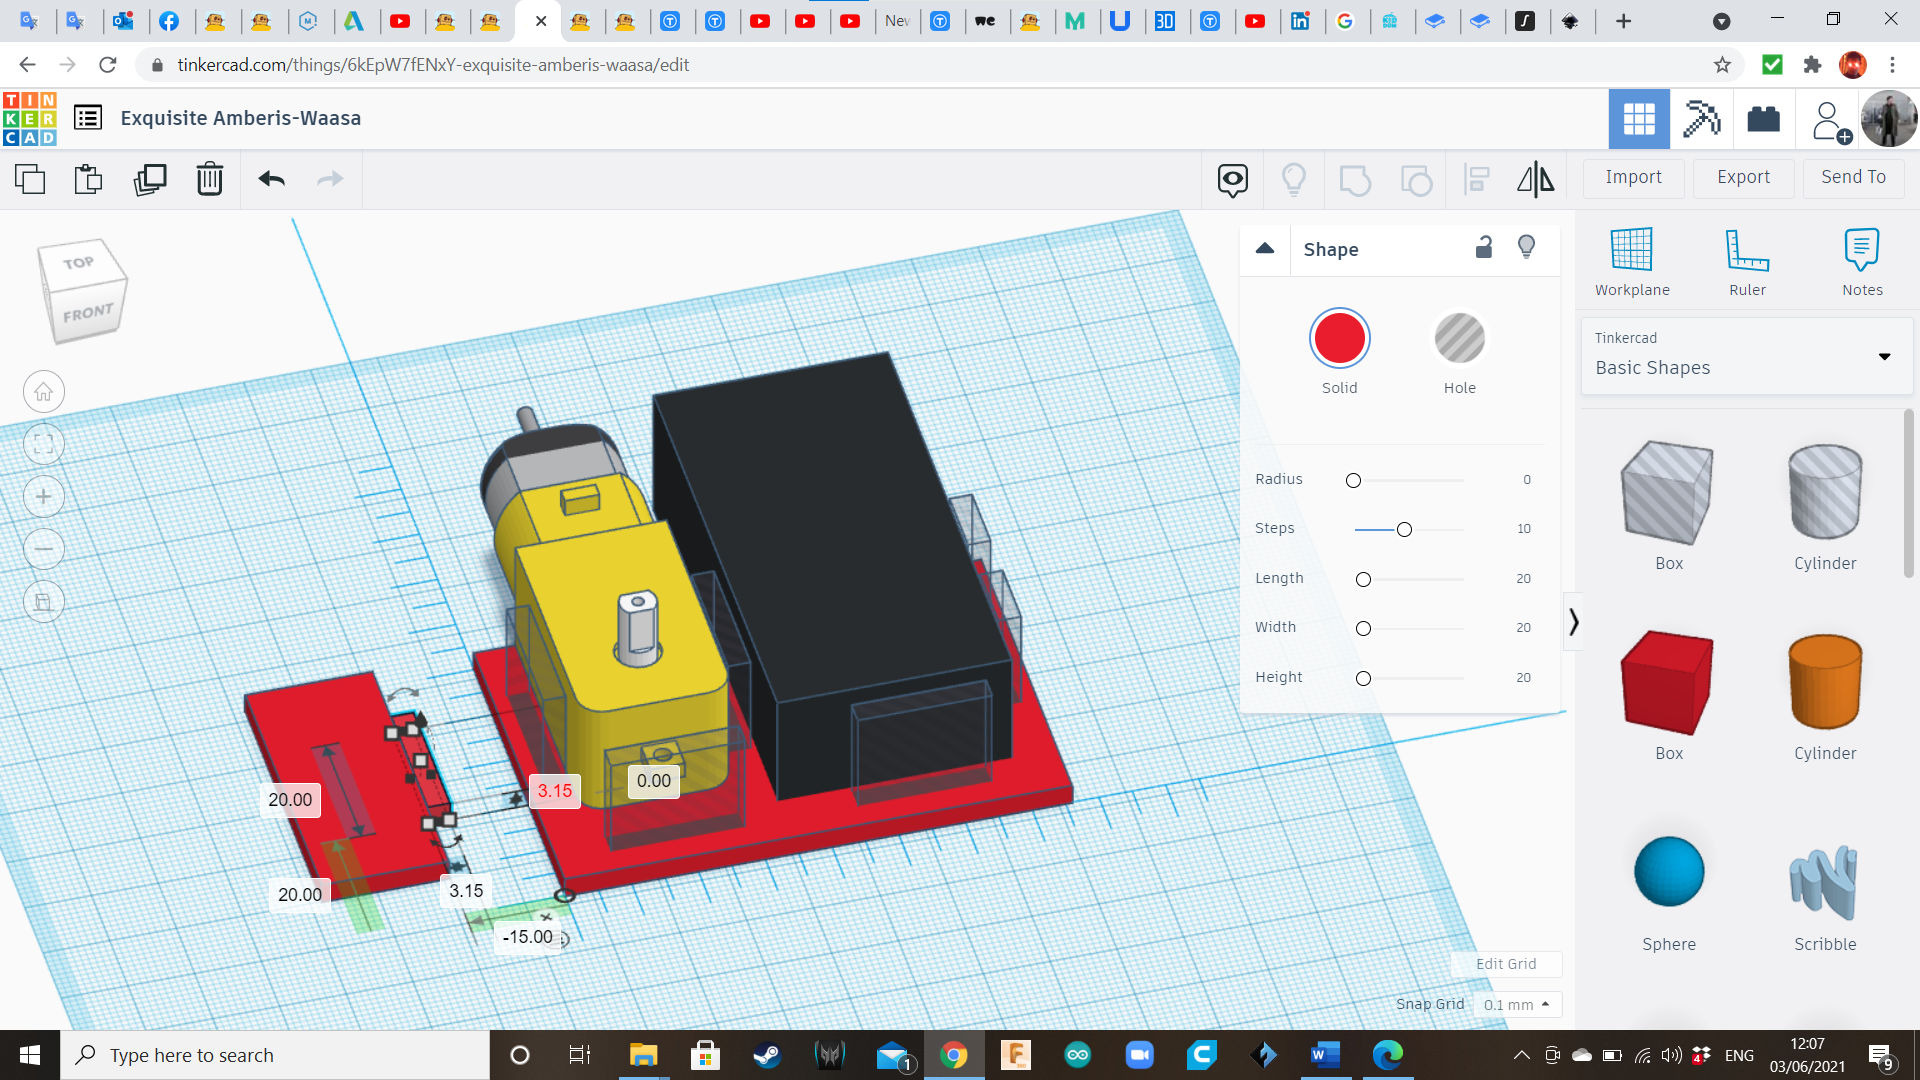Open the Ruler tool in the side panel

[x=1747, y=260]
